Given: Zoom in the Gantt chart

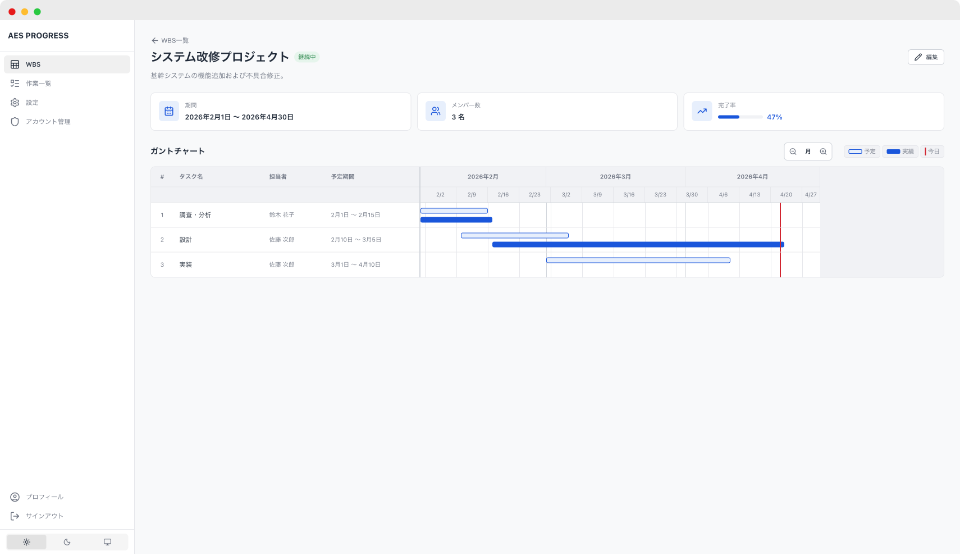Looking at the screenshot, I should (823, 152).
